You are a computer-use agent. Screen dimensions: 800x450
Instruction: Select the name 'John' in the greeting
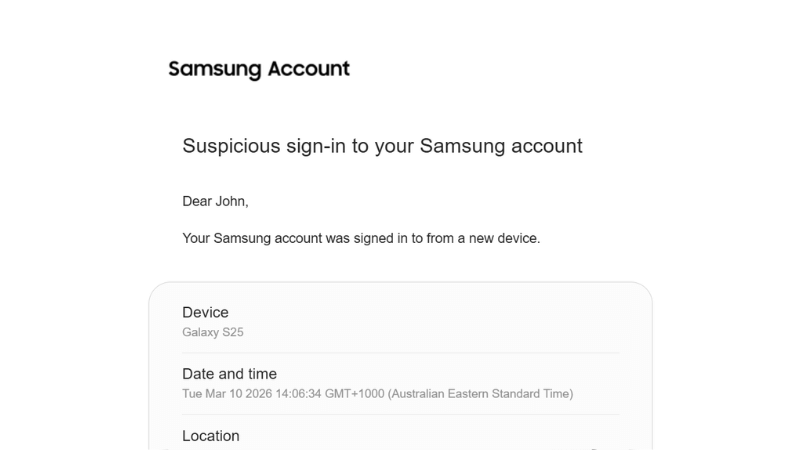point(229,201)
